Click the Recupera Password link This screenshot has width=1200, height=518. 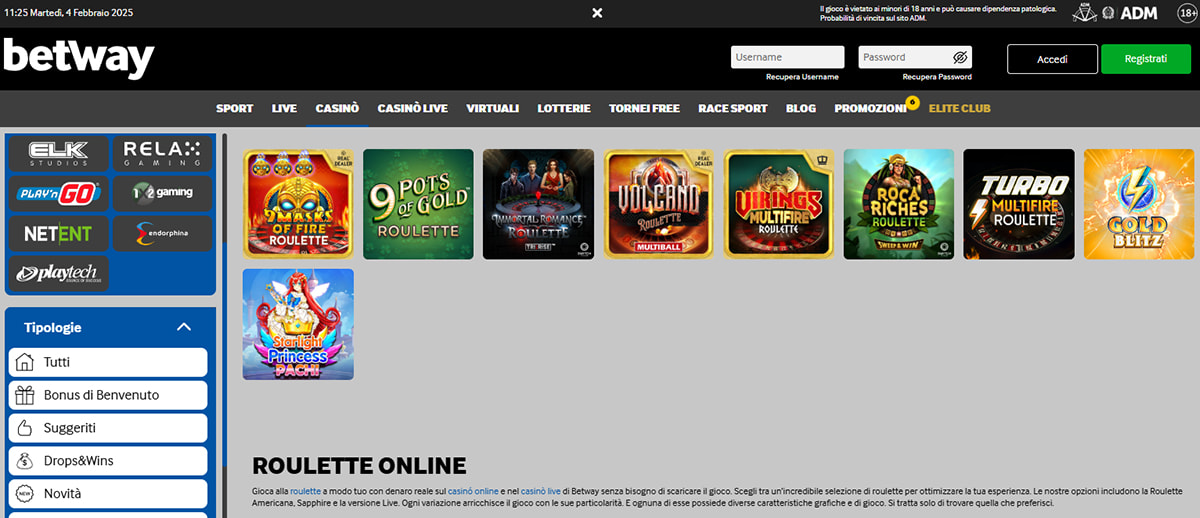click(x=937, y=77)
